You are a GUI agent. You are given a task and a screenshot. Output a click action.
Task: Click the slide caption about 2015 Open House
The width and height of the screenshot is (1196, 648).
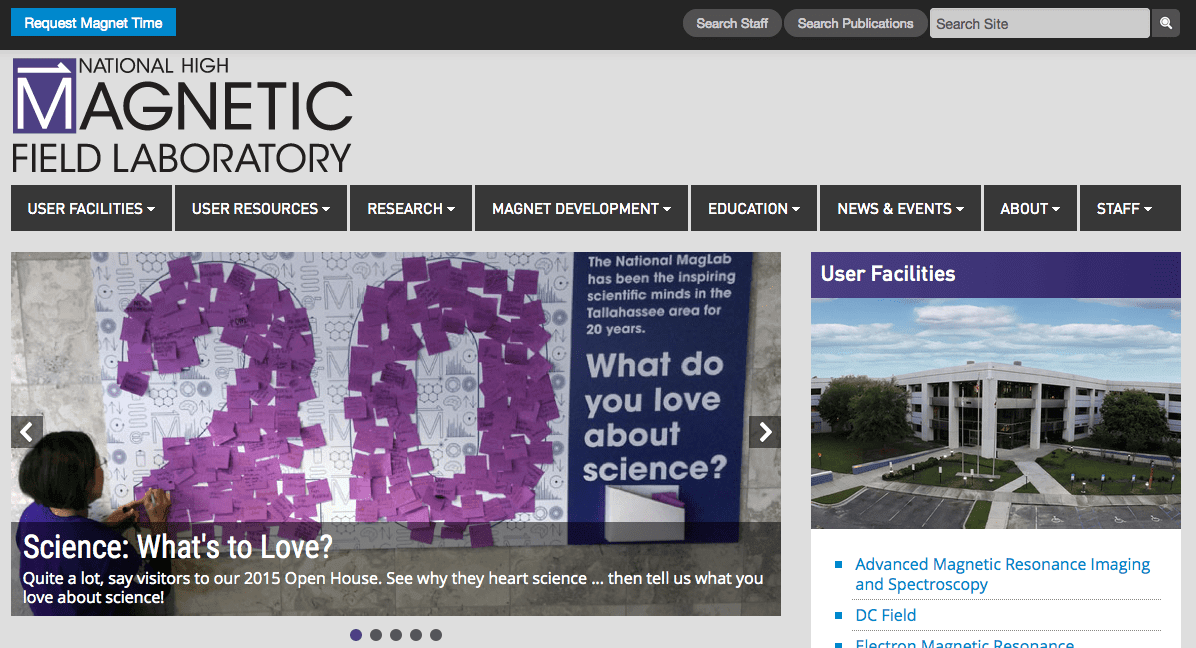pyautogui.click(x=393, y=588)
